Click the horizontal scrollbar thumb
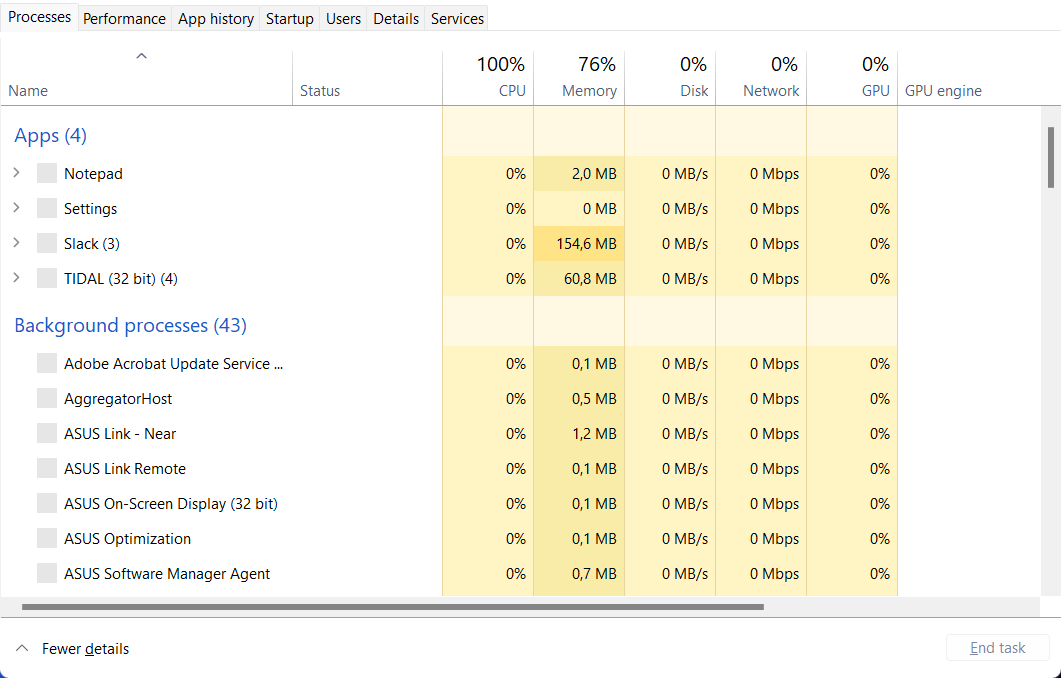 point(392,607)
